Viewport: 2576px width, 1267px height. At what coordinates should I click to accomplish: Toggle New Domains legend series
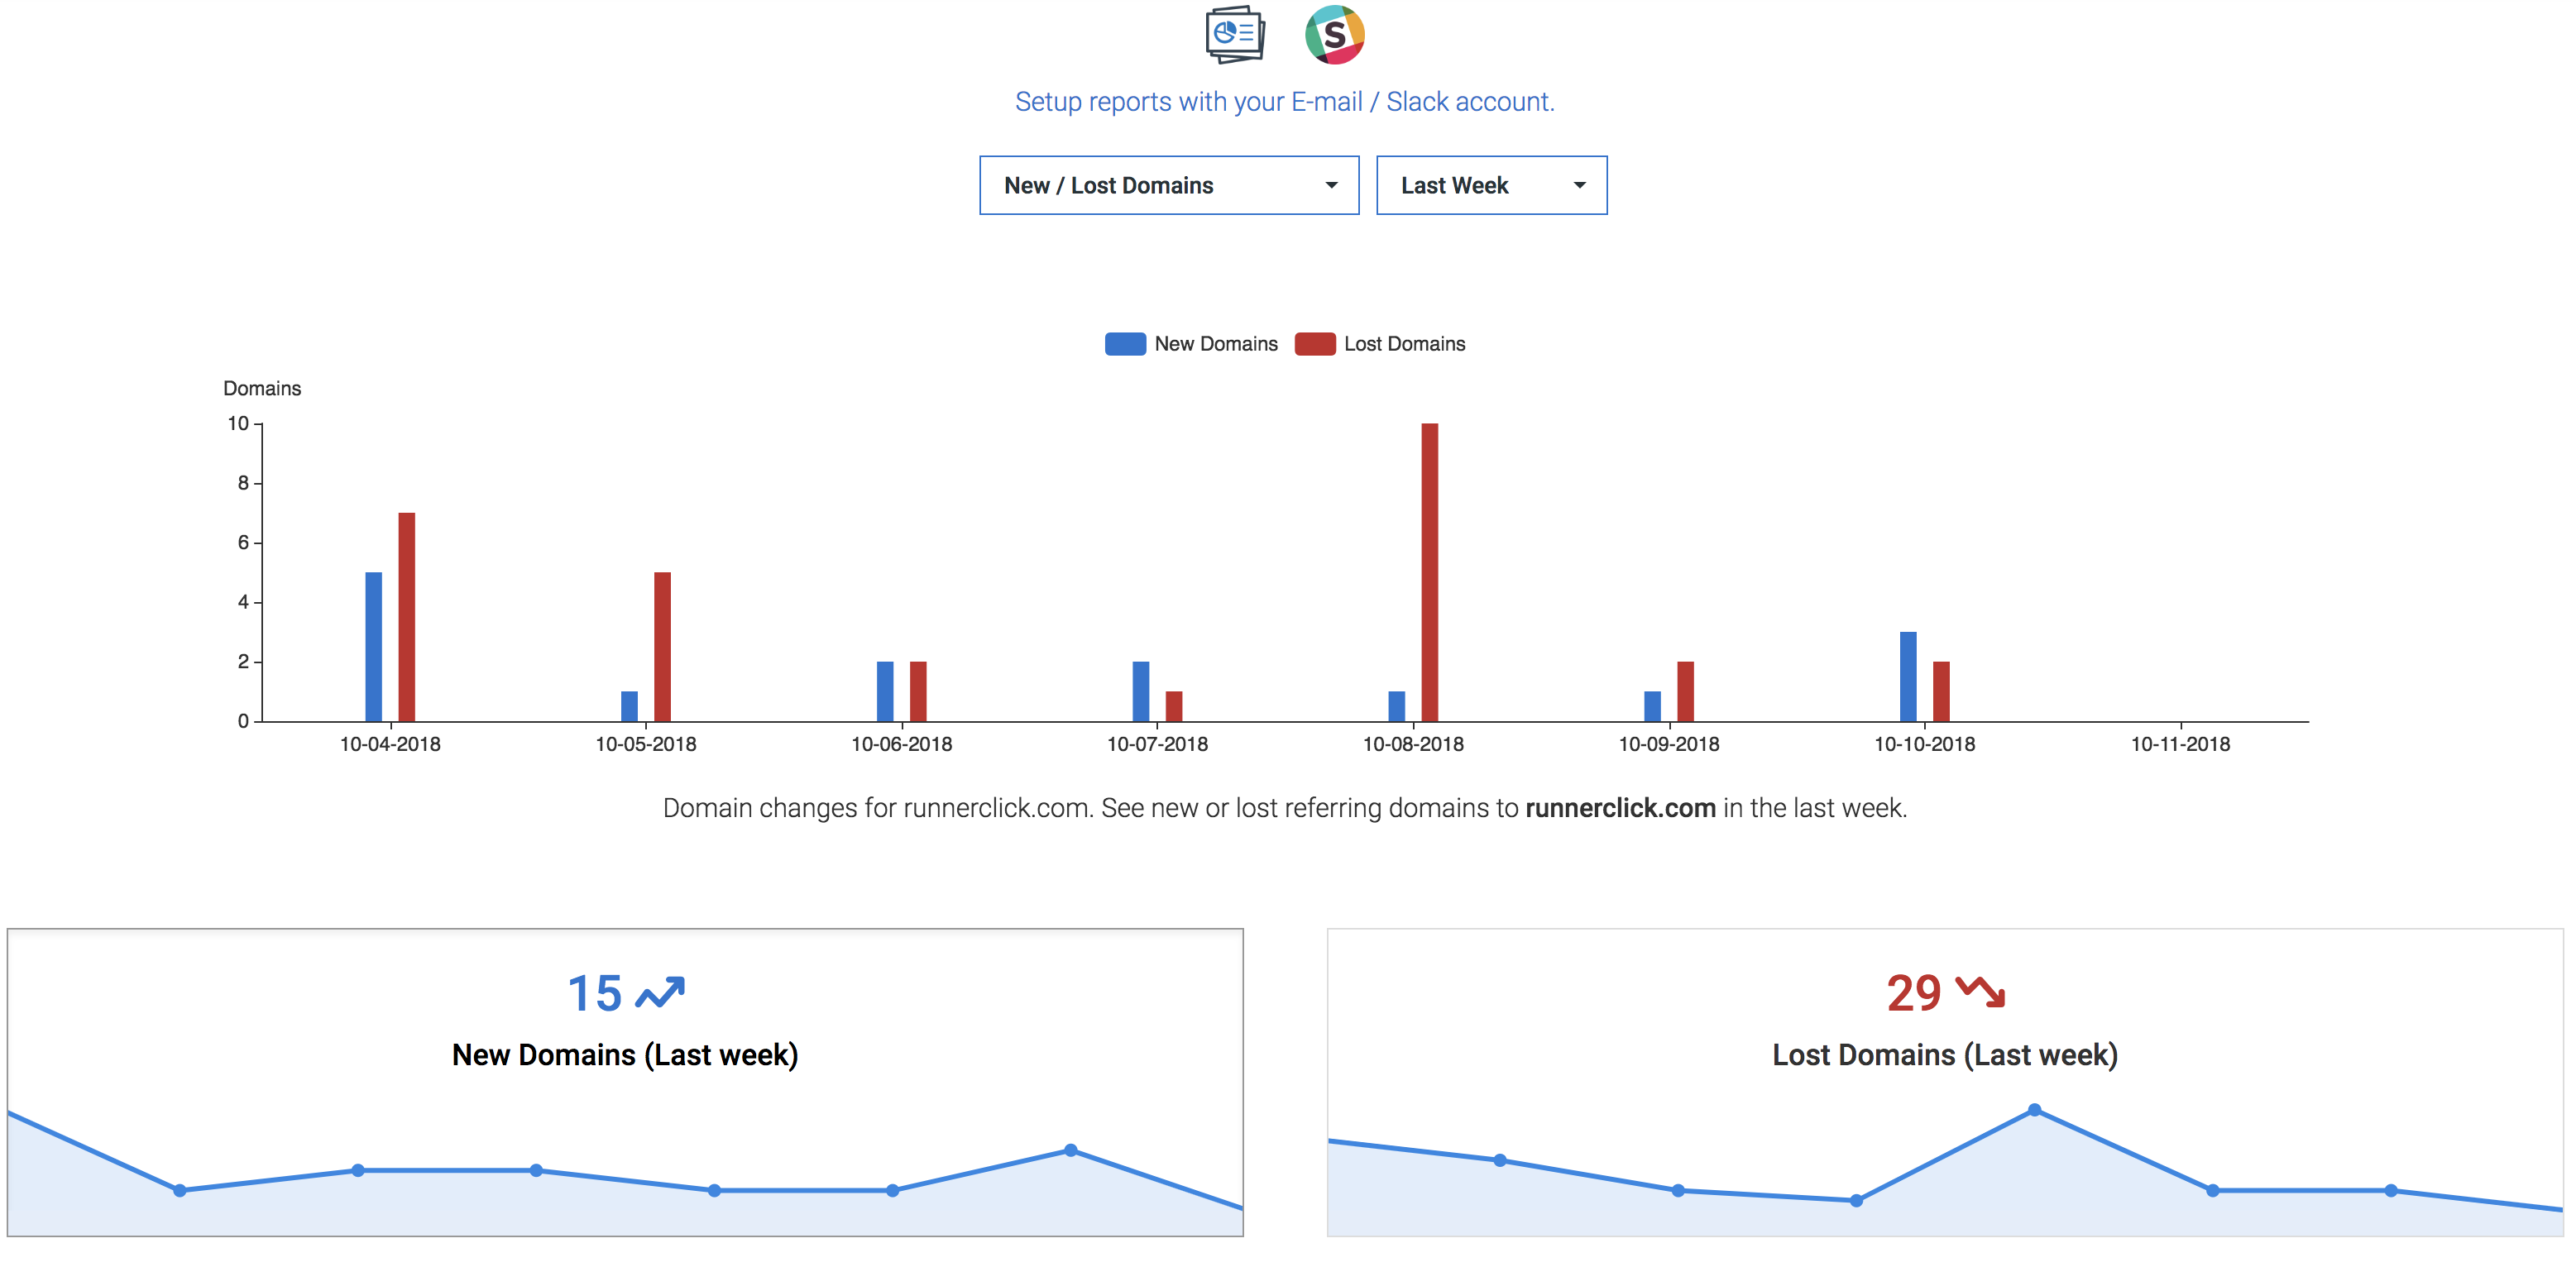(x=1215, y=344)
